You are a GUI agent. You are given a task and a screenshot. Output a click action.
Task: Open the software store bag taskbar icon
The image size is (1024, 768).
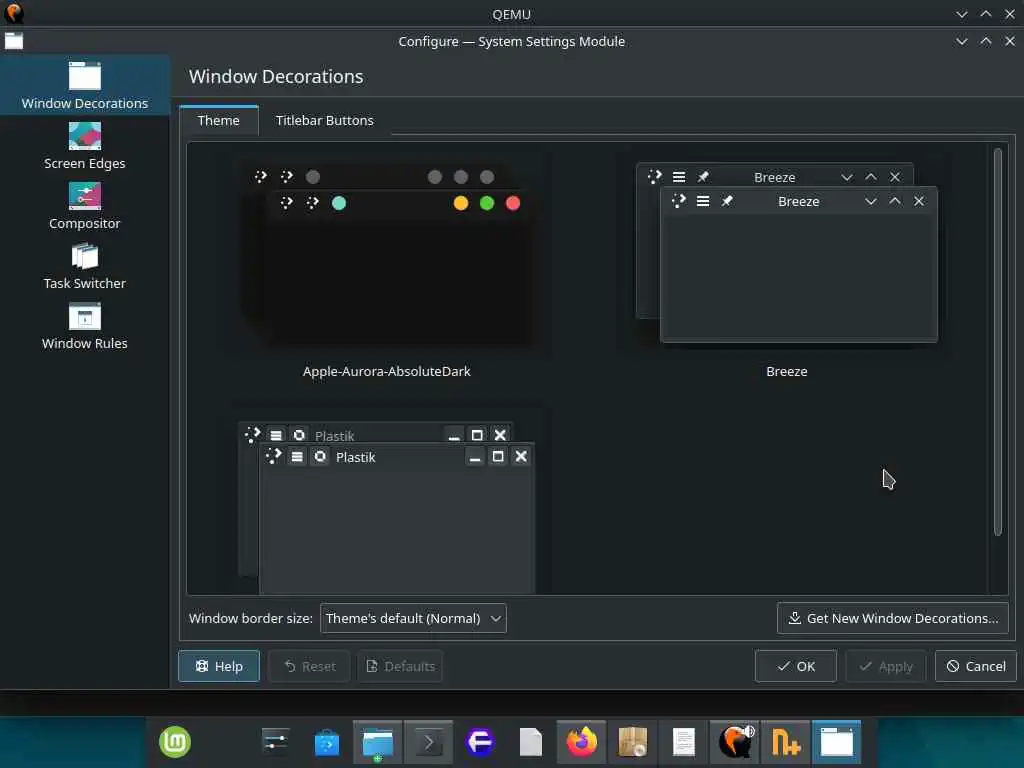[327, 742]
